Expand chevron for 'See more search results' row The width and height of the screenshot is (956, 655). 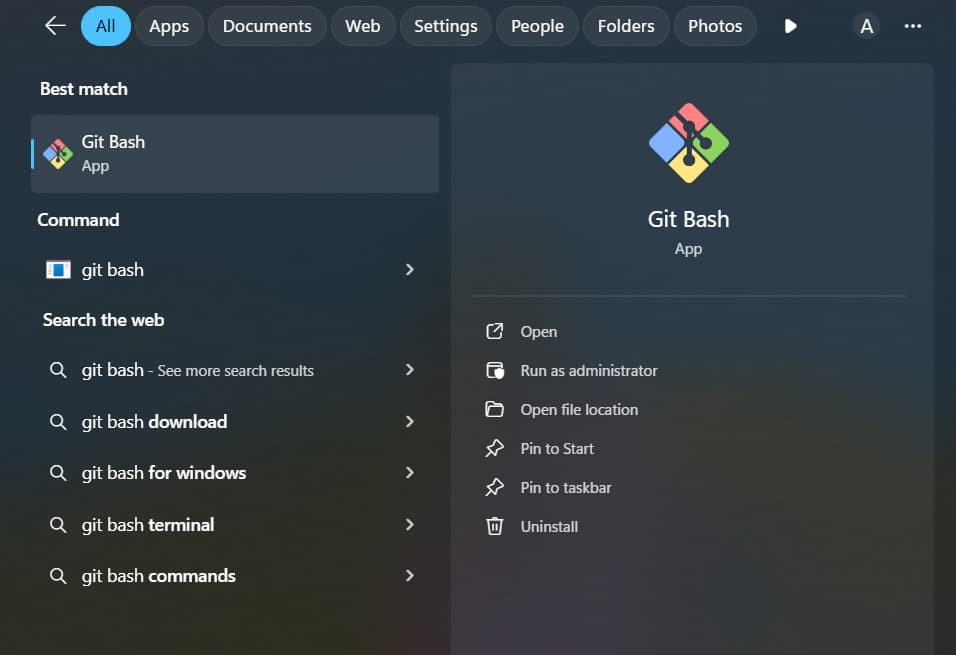click(x=410, y=370)
